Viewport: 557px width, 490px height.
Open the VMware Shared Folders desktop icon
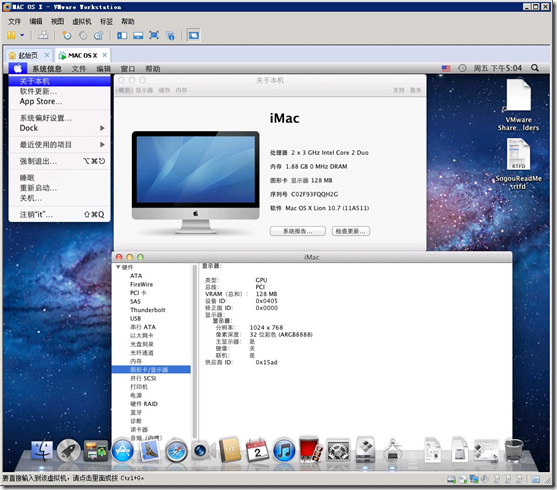(x=518, y=105)
